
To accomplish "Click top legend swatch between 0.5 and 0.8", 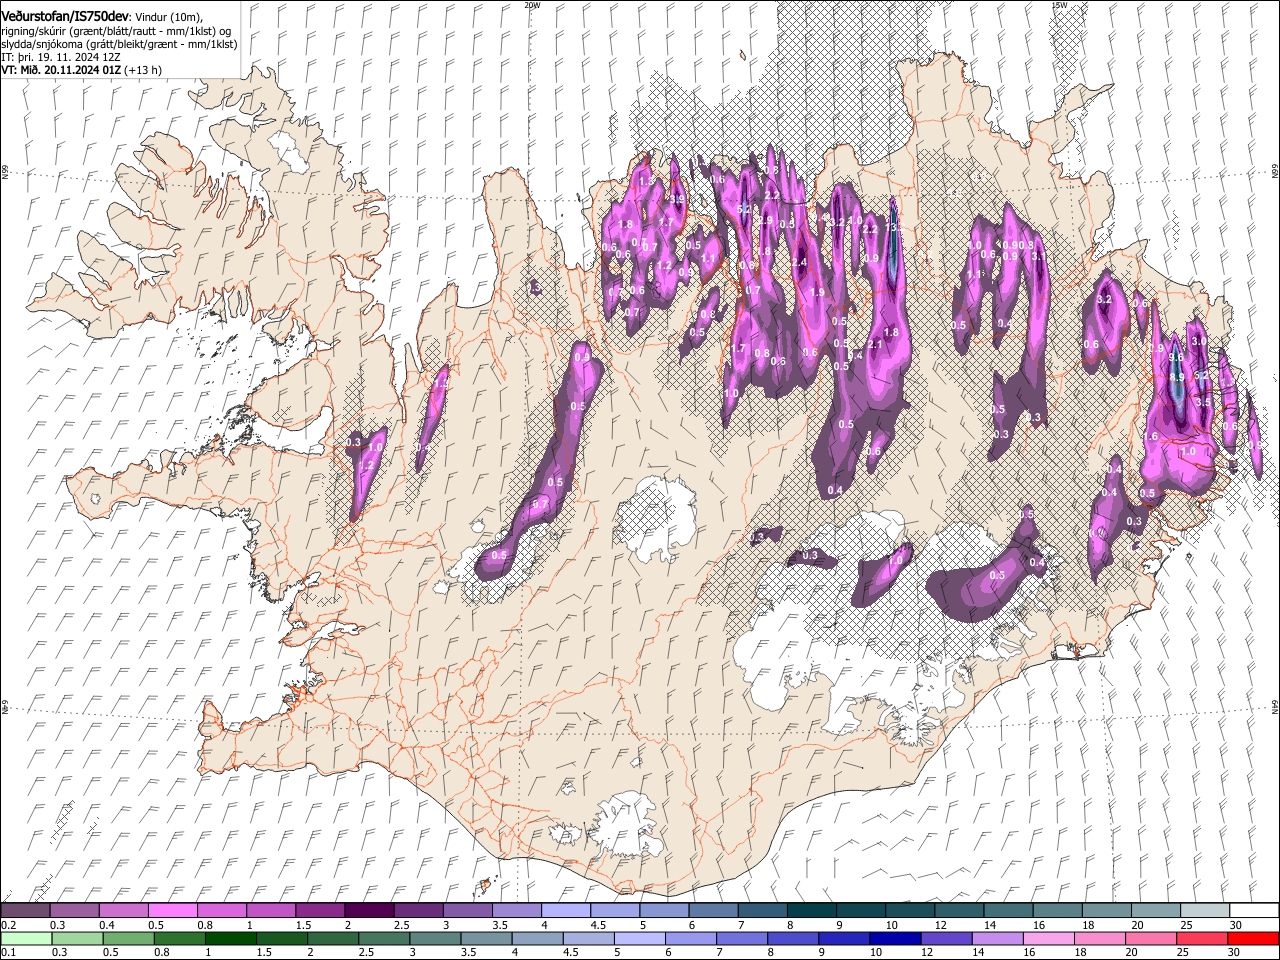I will pyautogui.click(x=173, y=910).
